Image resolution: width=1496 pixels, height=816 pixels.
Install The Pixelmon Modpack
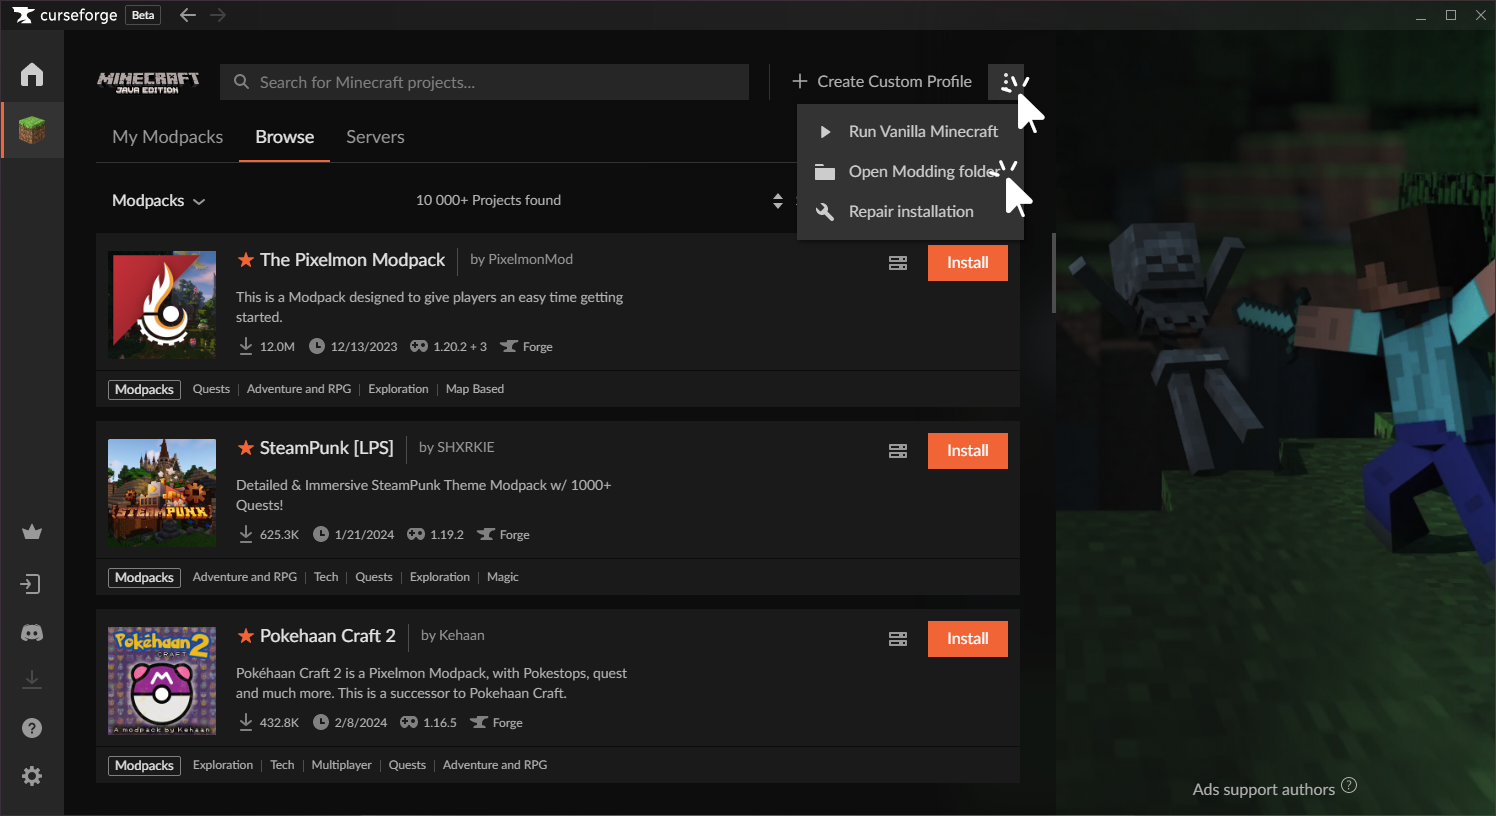tap(968, 263)
